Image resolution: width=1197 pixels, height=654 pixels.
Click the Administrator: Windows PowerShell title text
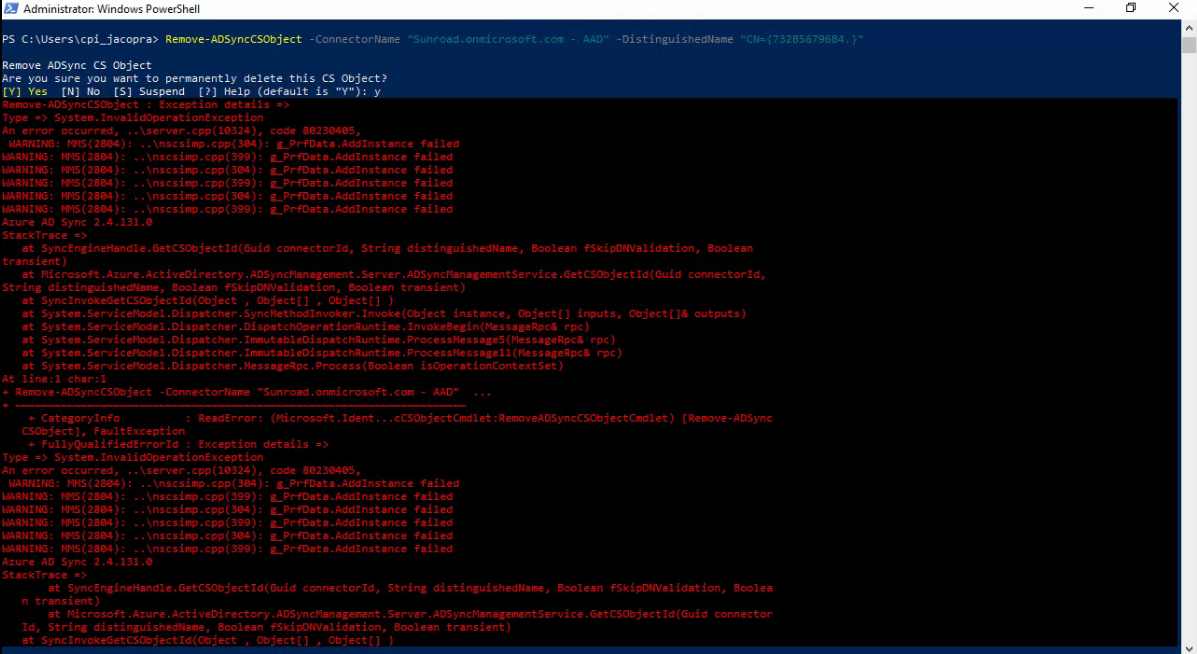[110, 8]
